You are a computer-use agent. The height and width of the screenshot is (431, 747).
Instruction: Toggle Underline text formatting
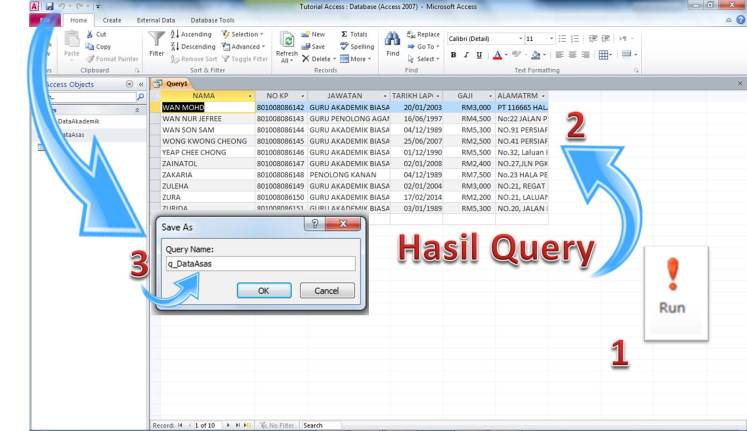pos(480,55)
